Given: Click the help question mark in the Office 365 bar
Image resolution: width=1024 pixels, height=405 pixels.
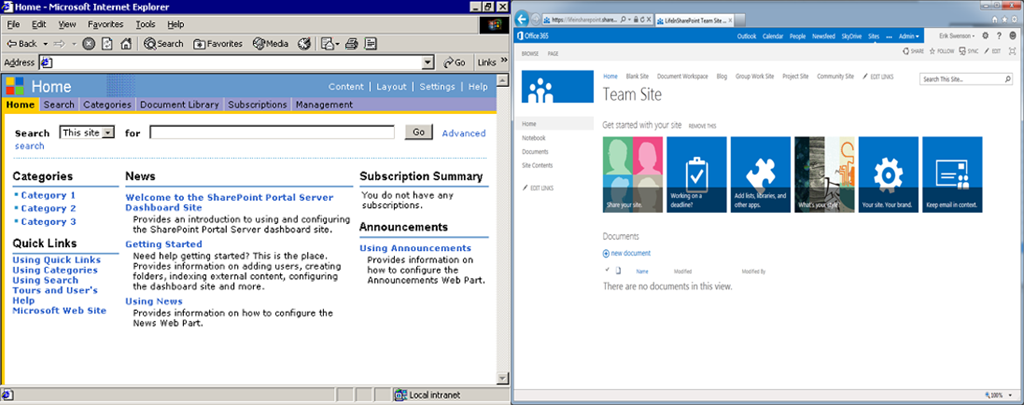Looking at the screenshot, I should (x=999, y=36).
